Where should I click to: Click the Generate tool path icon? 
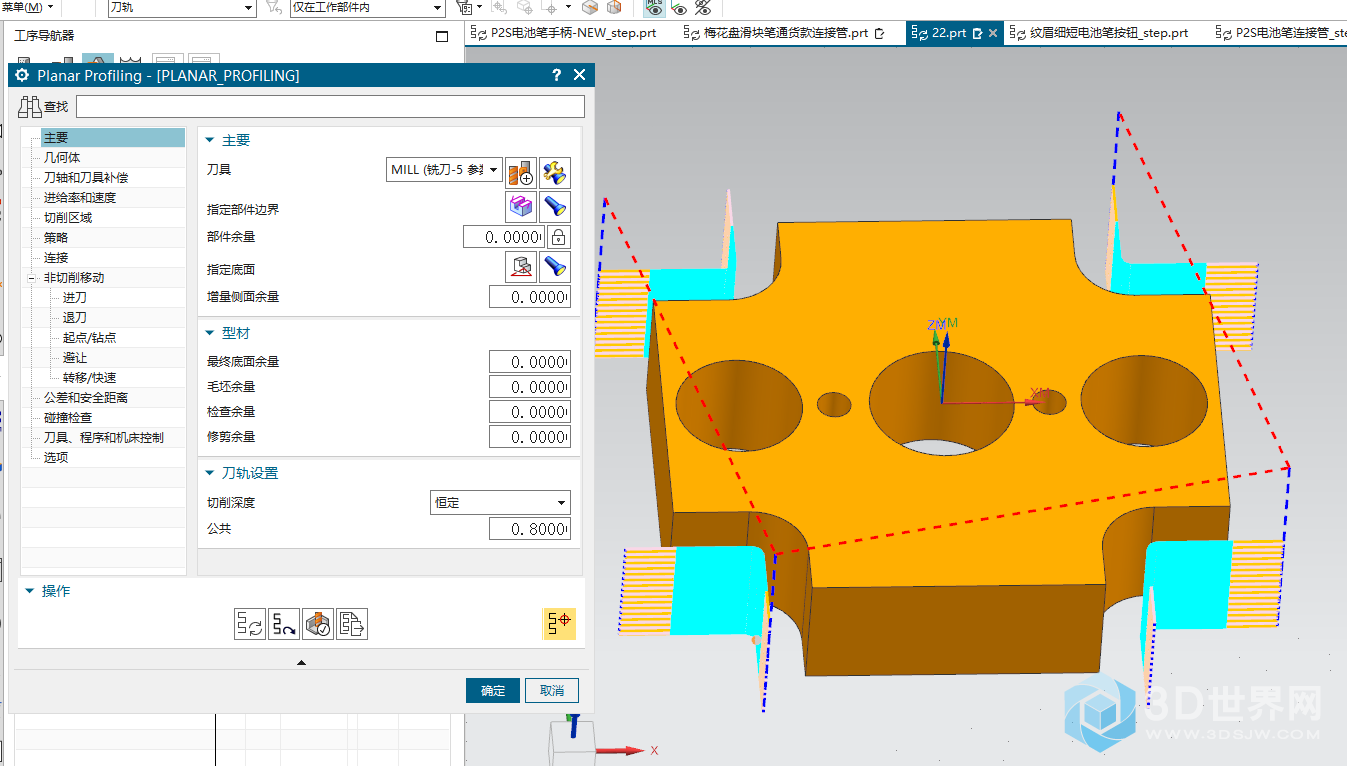[250, 624]
